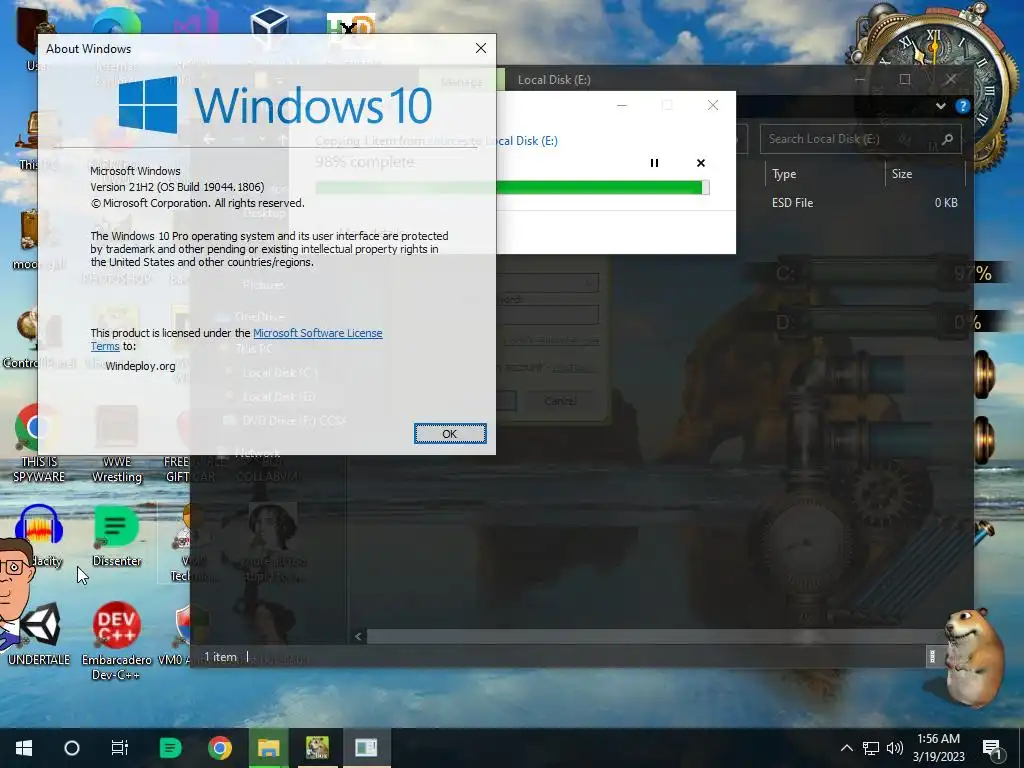1024x768 pixels.
Task: Cancel the copy with the small X button
Action: click(701, 163)
